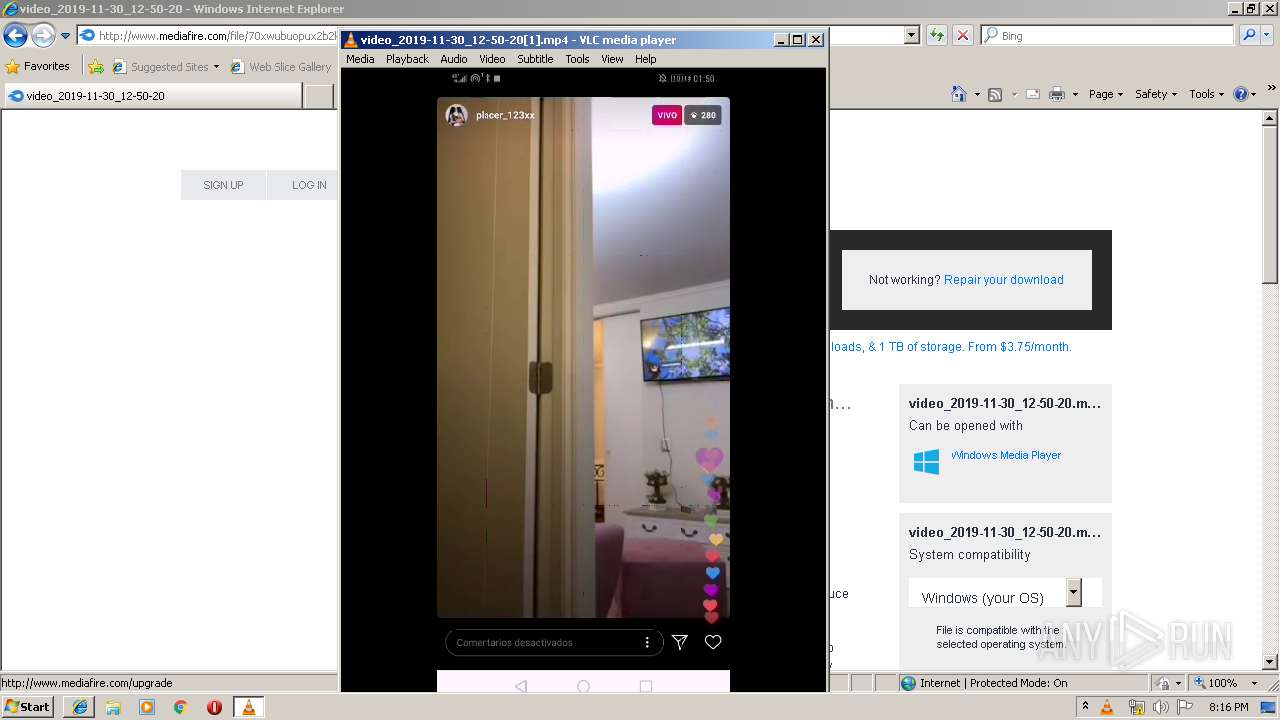The image size is (1280, 720).
Task: Click the red stop loading icon
Action: 962,35
